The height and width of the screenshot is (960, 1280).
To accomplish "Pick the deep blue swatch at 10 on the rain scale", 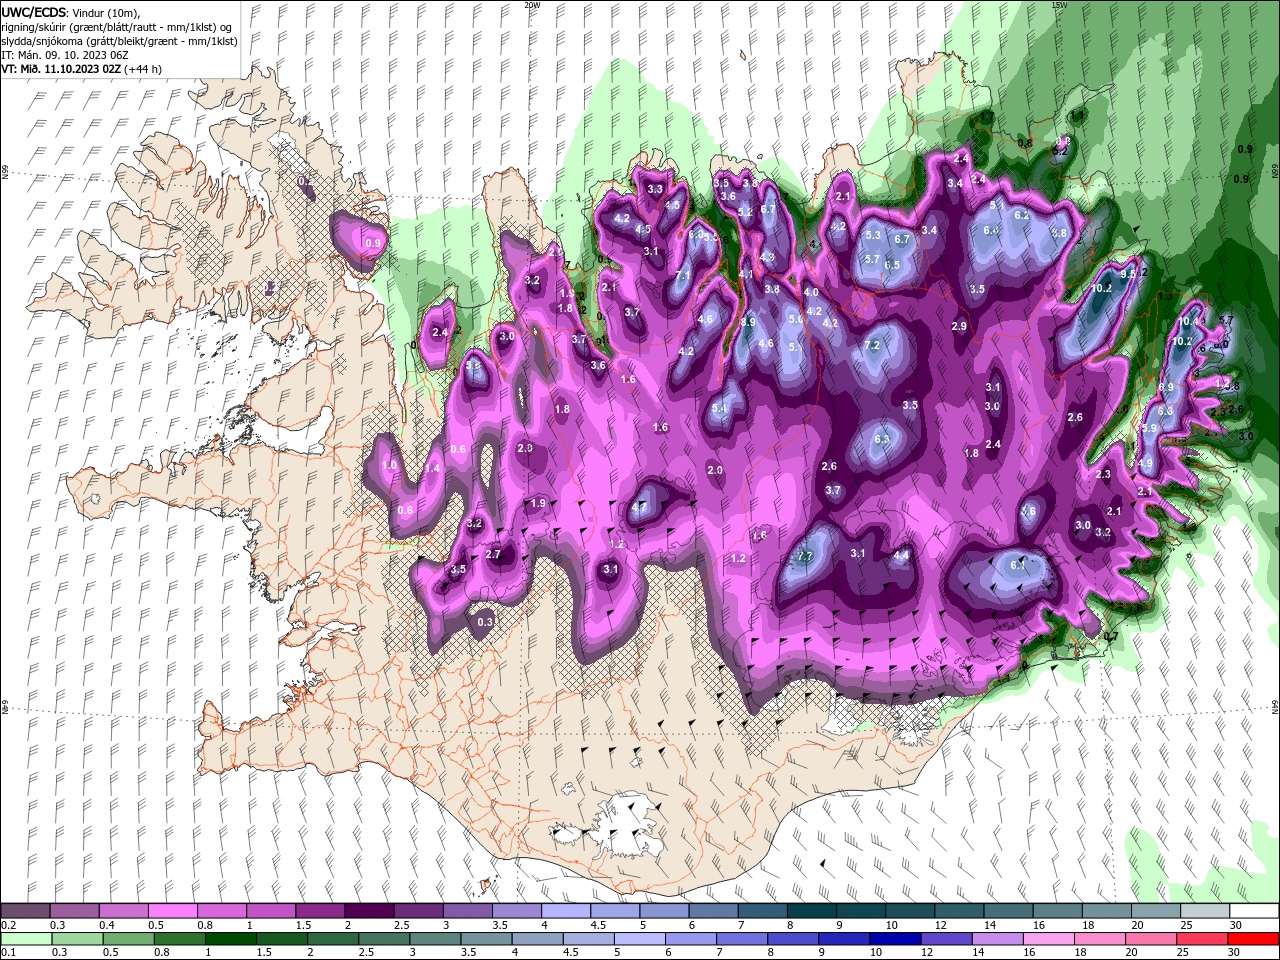I will [x=893, y=939].
